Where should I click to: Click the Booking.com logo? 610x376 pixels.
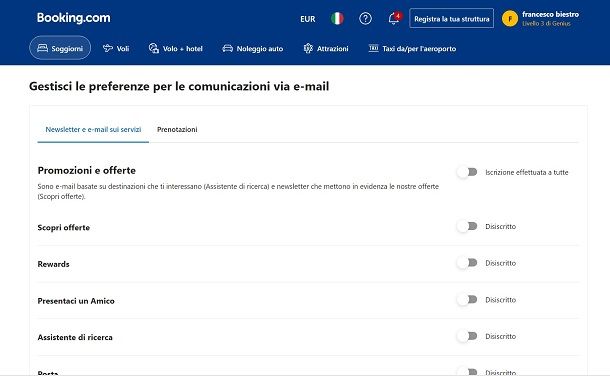tap(74, 18)
